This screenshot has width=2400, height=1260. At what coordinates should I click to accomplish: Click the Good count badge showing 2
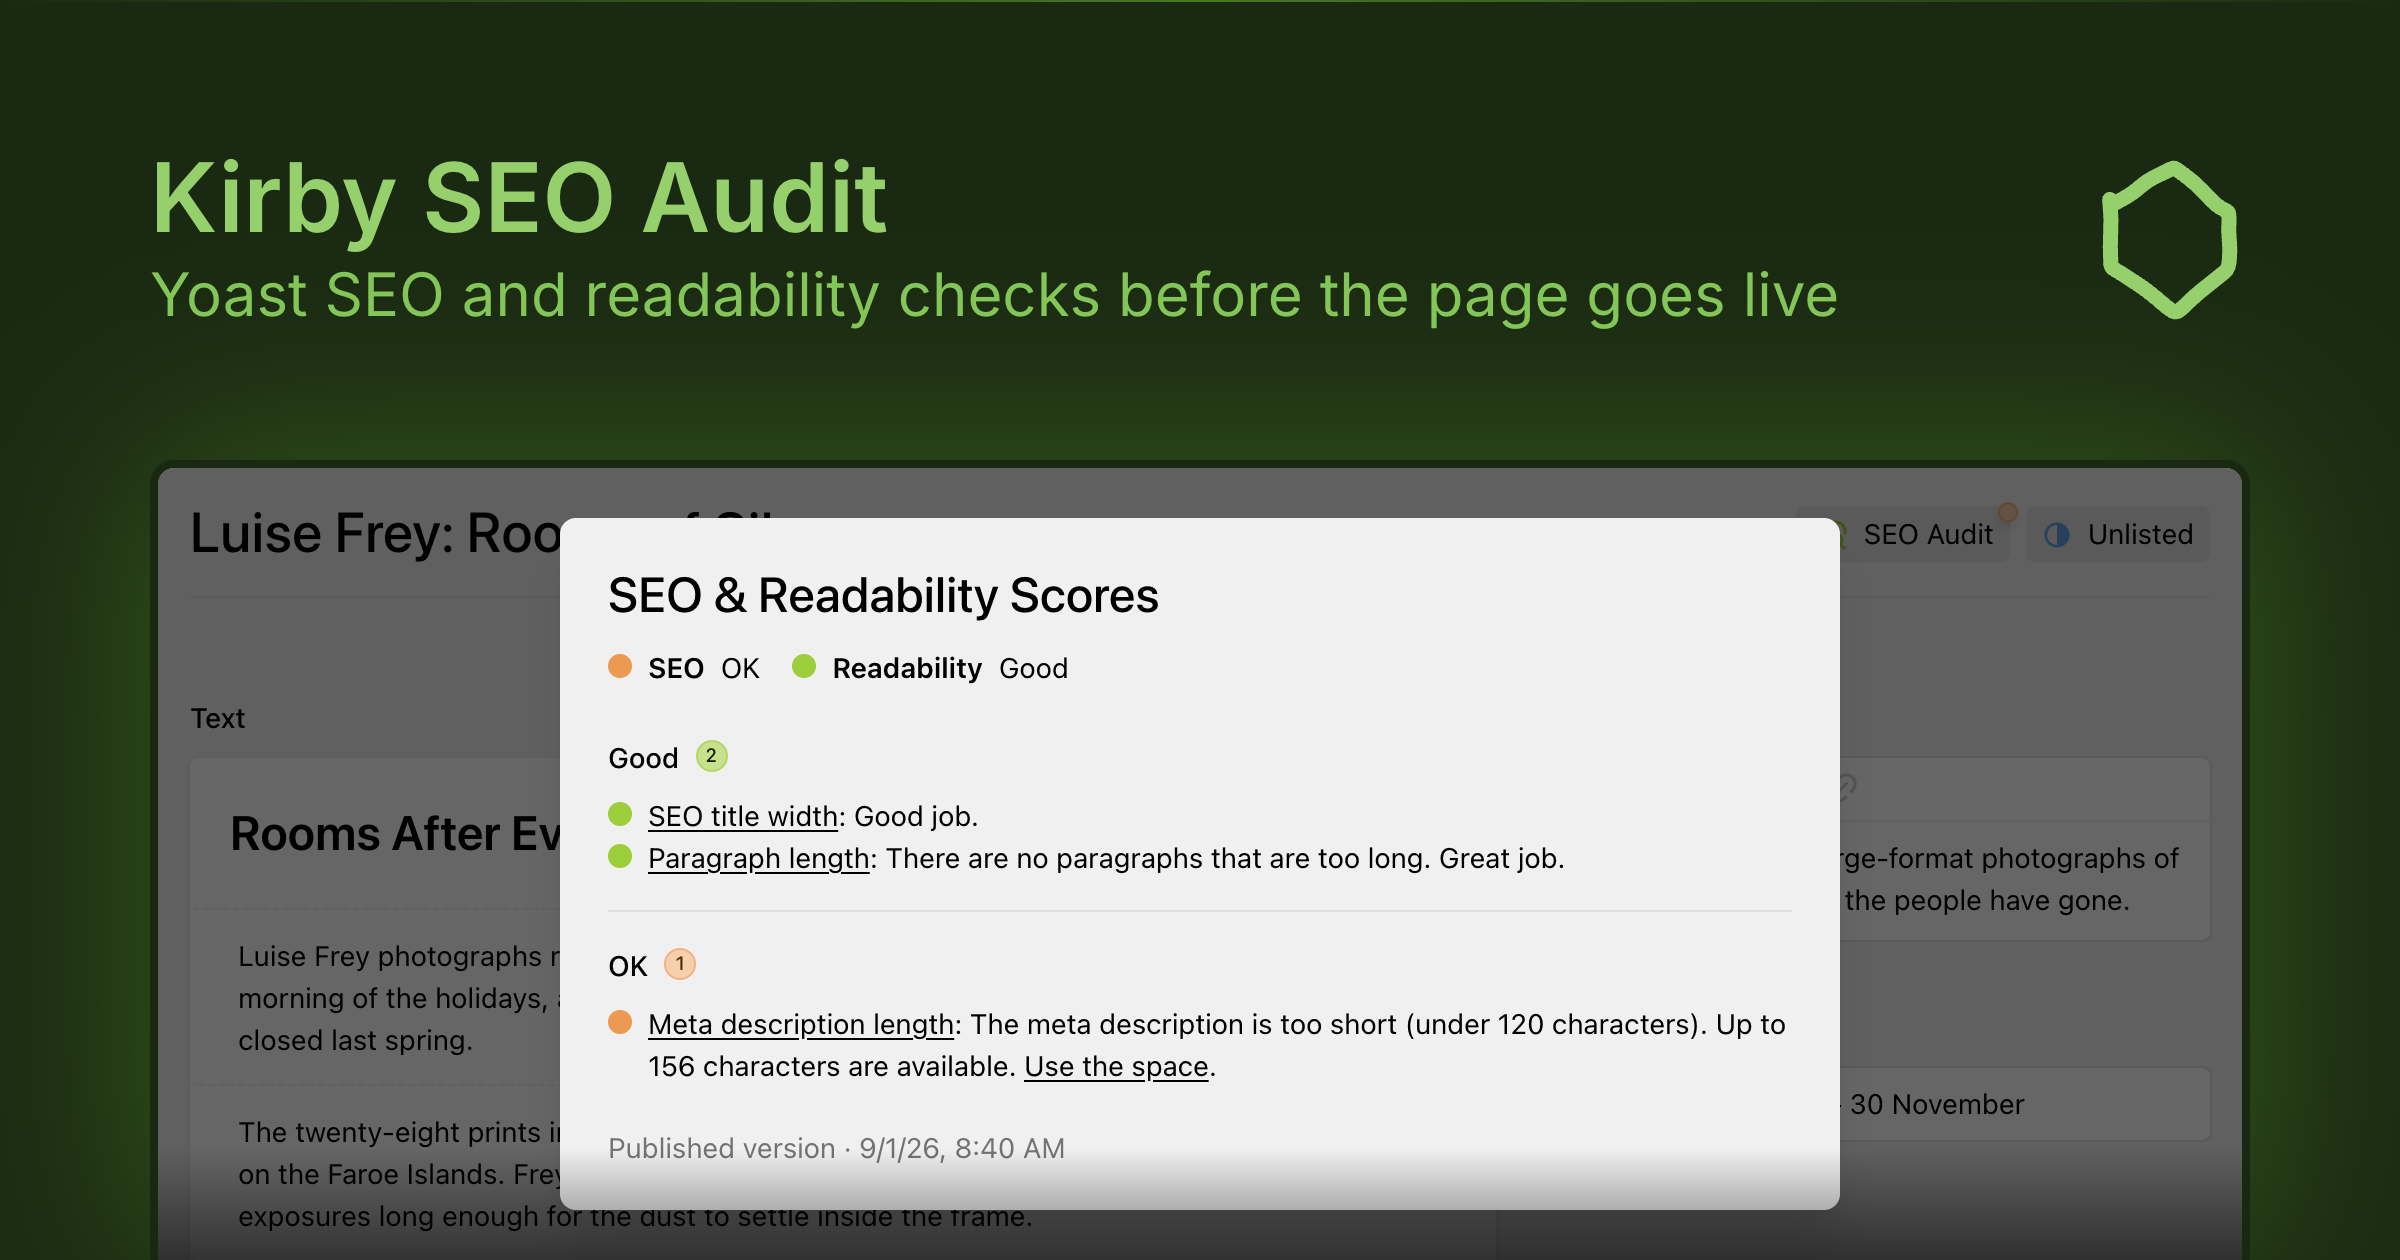pos(711,756)
